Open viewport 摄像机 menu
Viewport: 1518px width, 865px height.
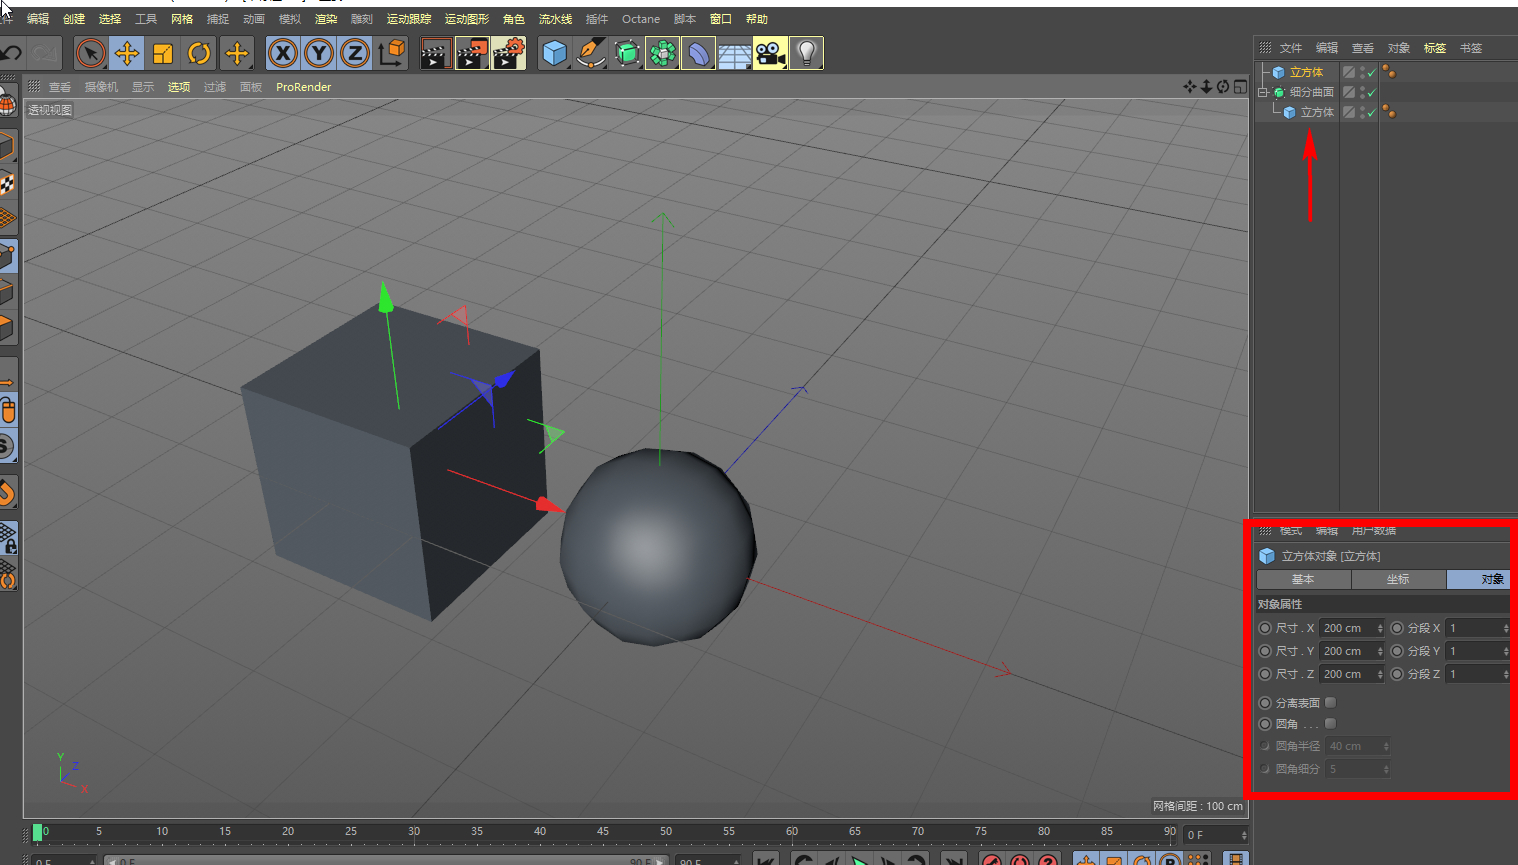(x=101, y=87)
